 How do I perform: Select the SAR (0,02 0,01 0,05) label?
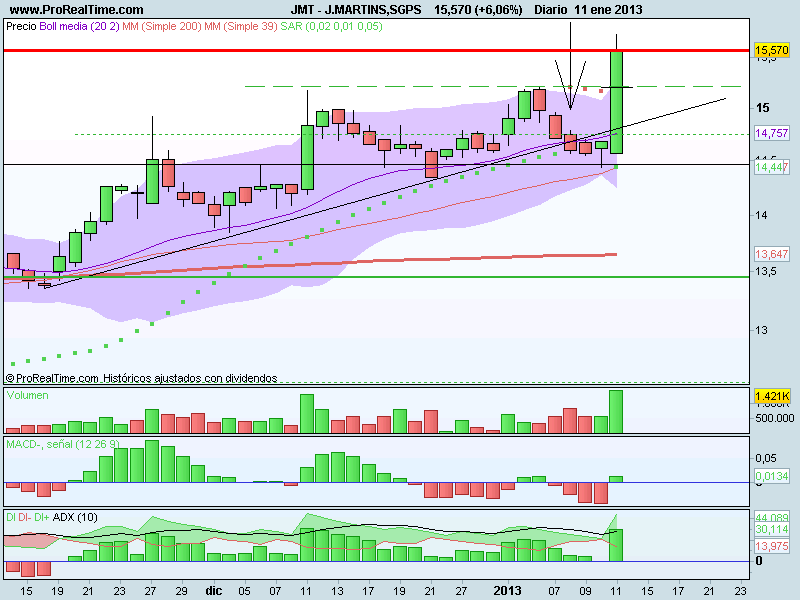(331, 26)
